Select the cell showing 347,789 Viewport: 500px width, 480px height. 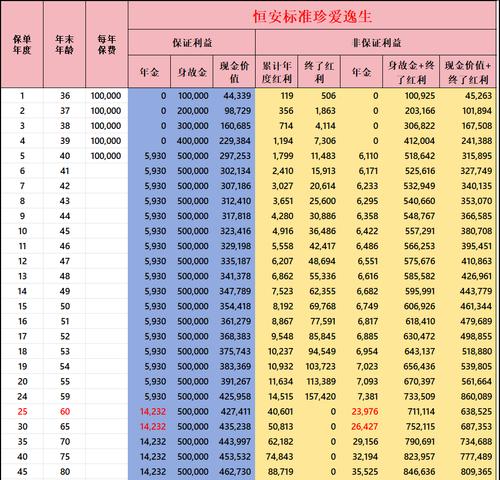click(x=235, y=291)
